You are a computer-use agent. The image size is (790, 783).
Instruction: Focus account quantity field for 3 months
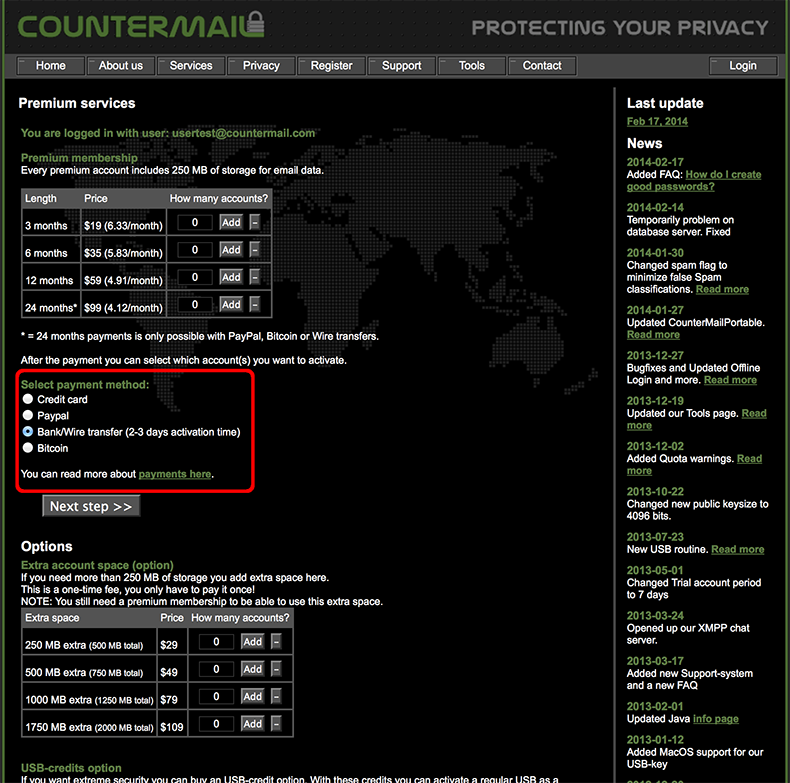tap(195, 222)
